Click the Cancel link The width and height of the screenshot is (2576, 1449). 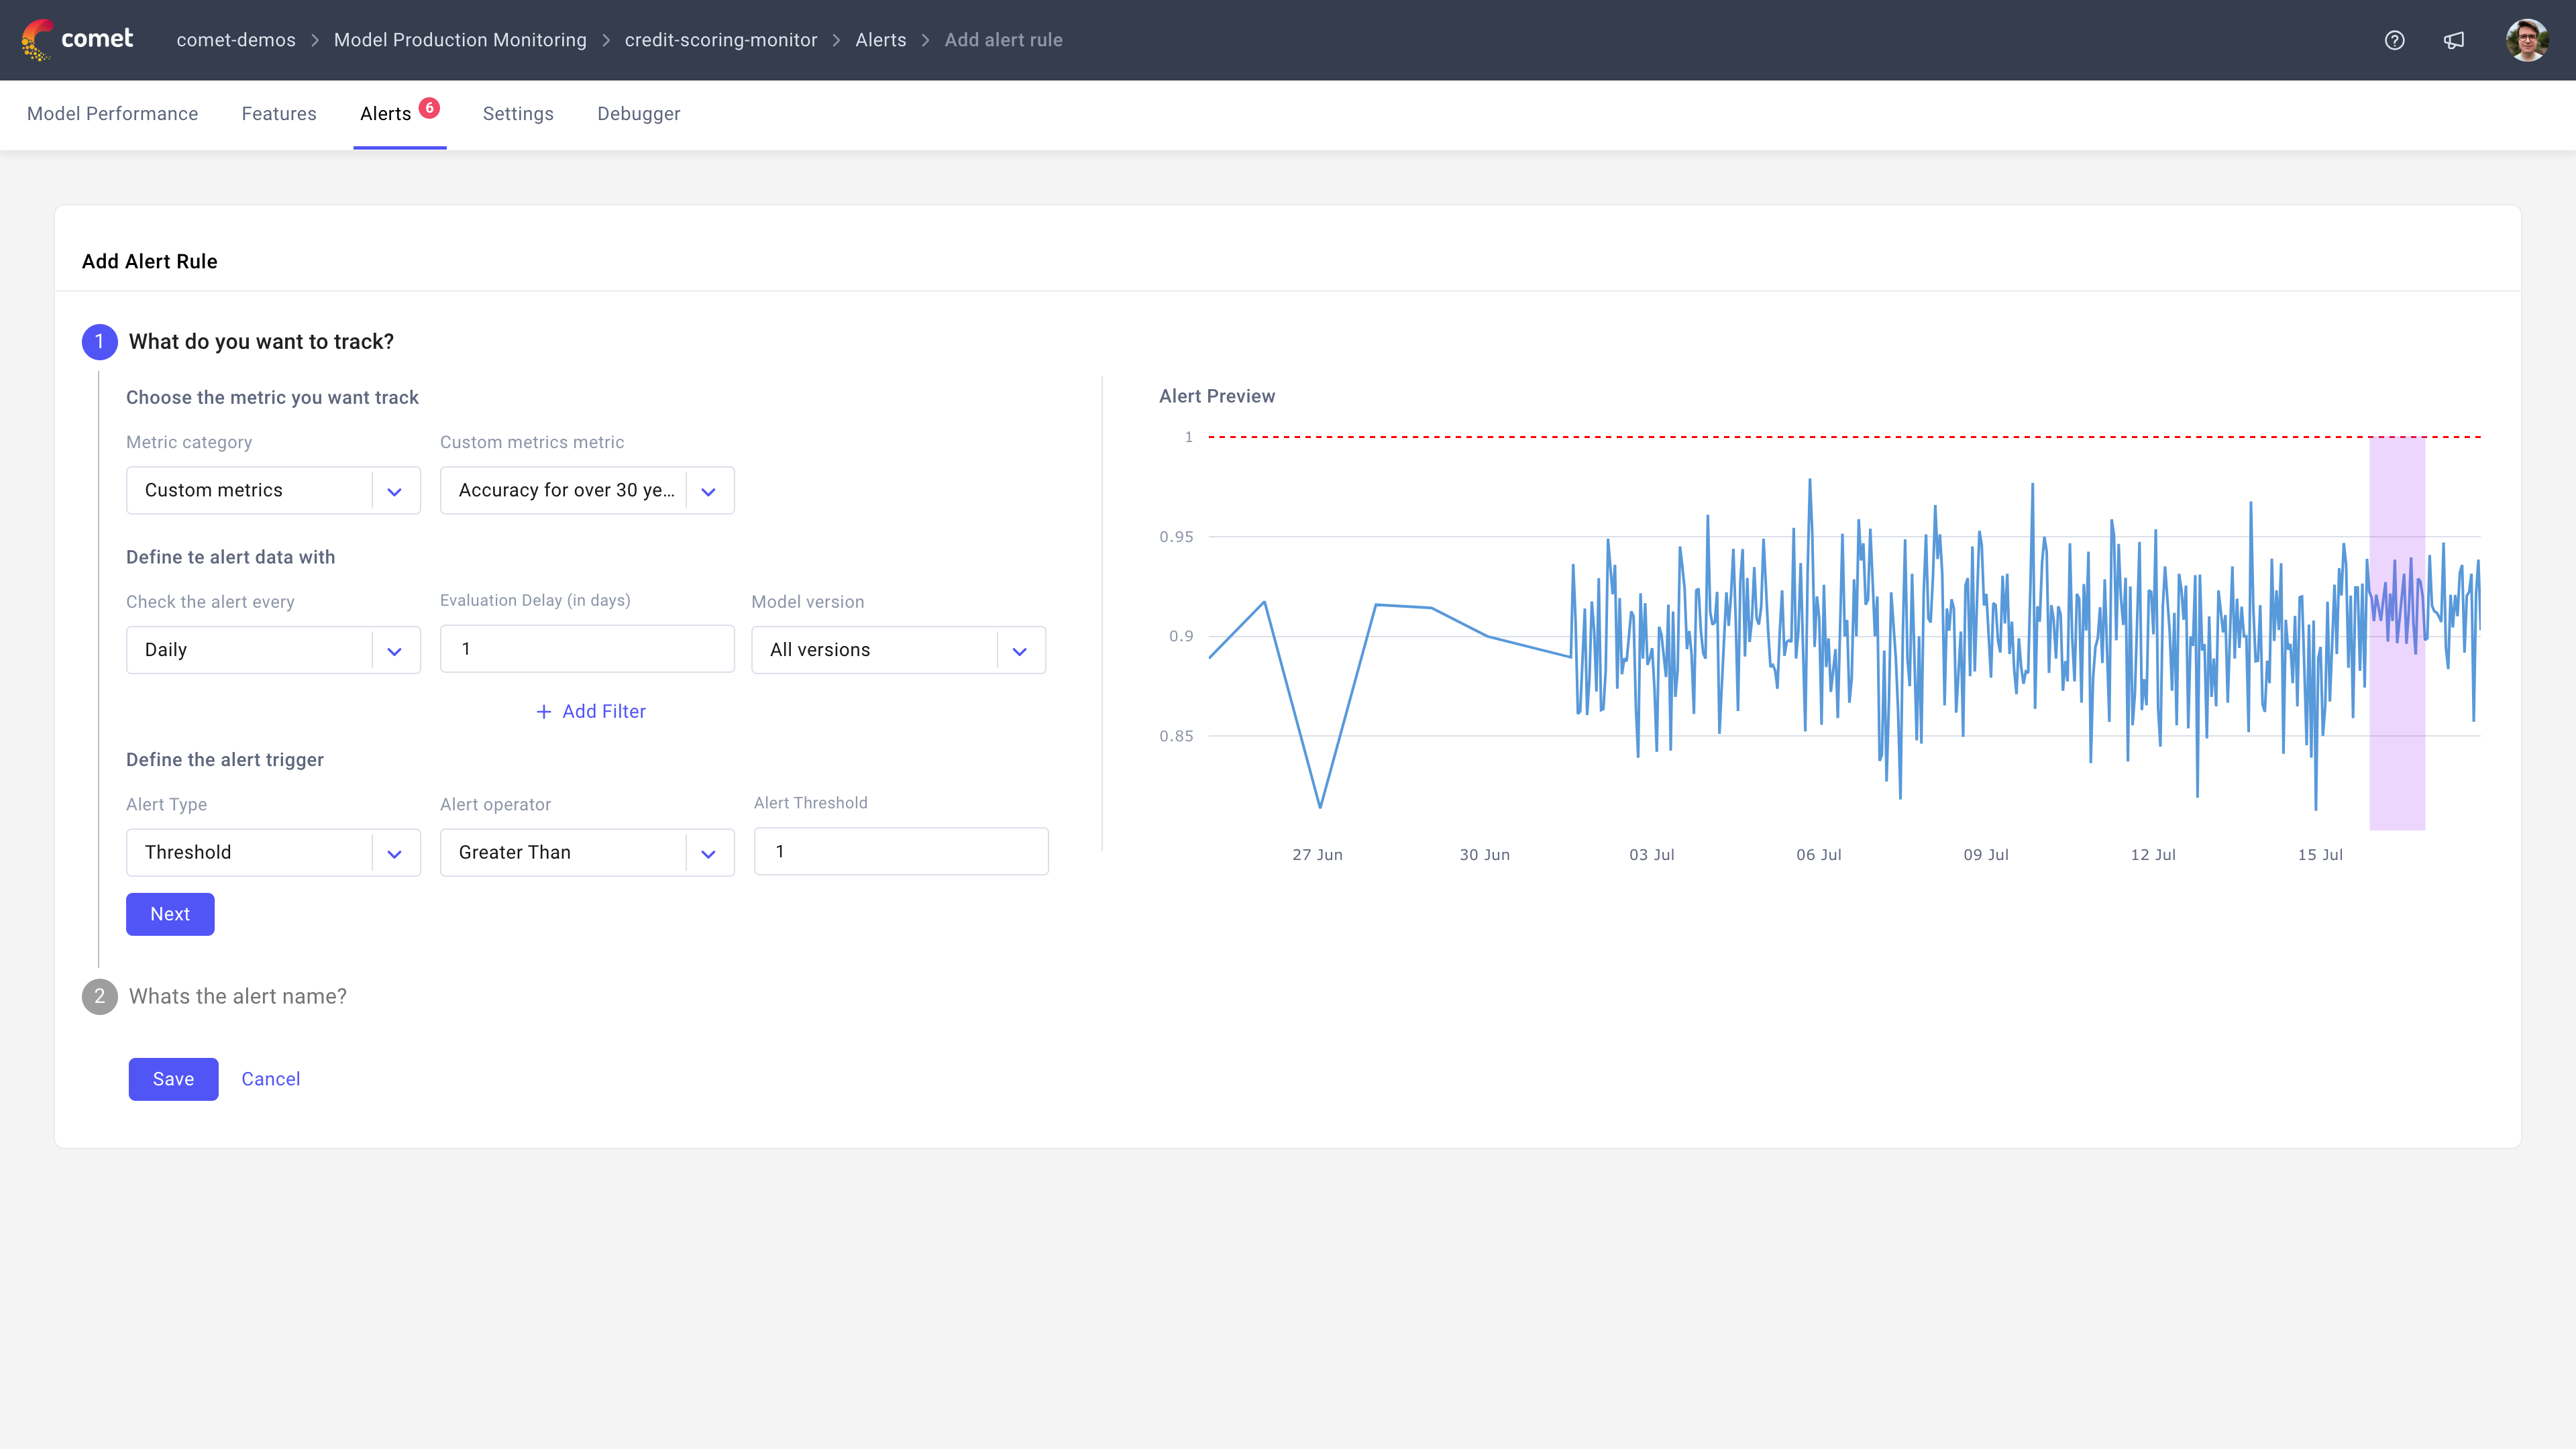[270, 1079]
